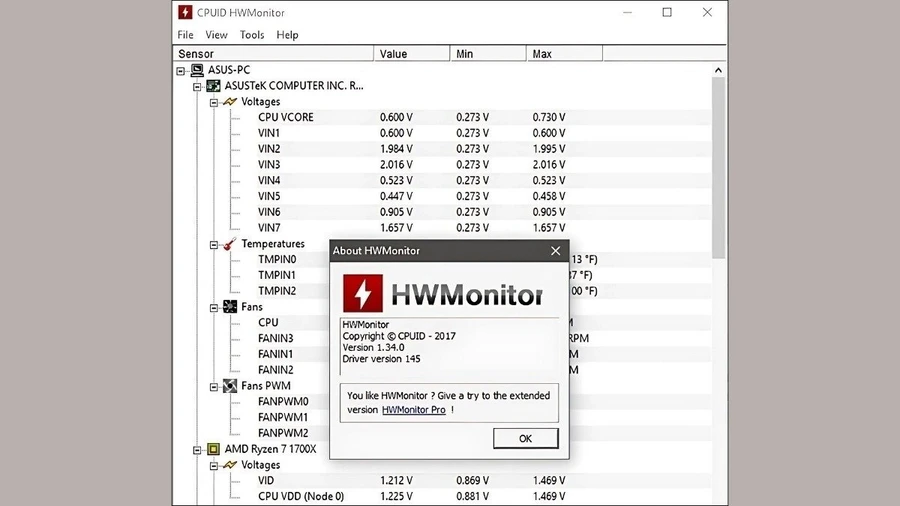This screenshot has height=506, width=900.
Task: Click the Fans PWM category icon
Action: point(230,386)
